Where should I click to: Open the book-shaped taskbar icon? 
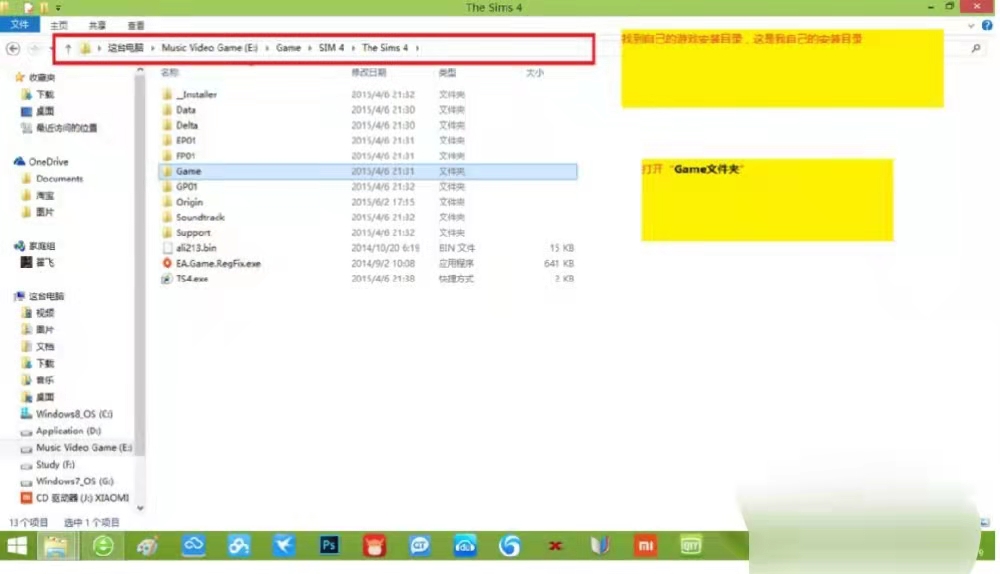[x=600, y=546]
